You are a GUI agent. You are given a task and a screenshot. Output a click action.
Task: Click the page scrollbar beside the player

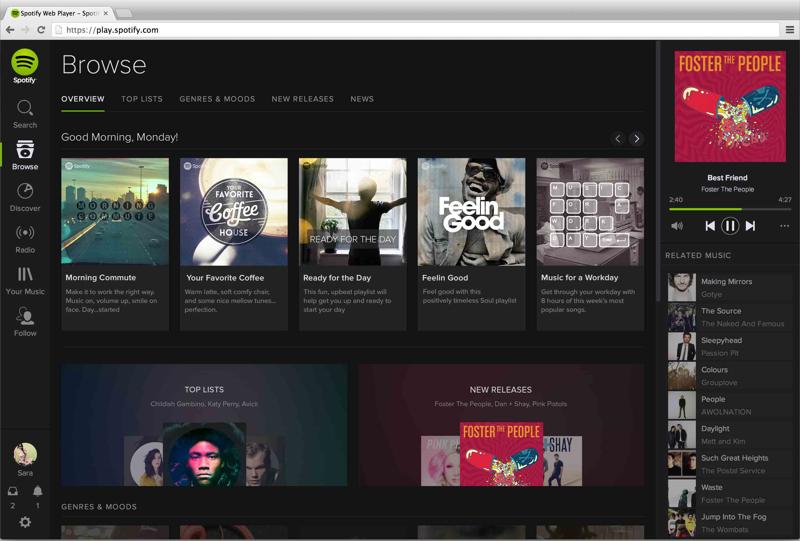(658, 171)
